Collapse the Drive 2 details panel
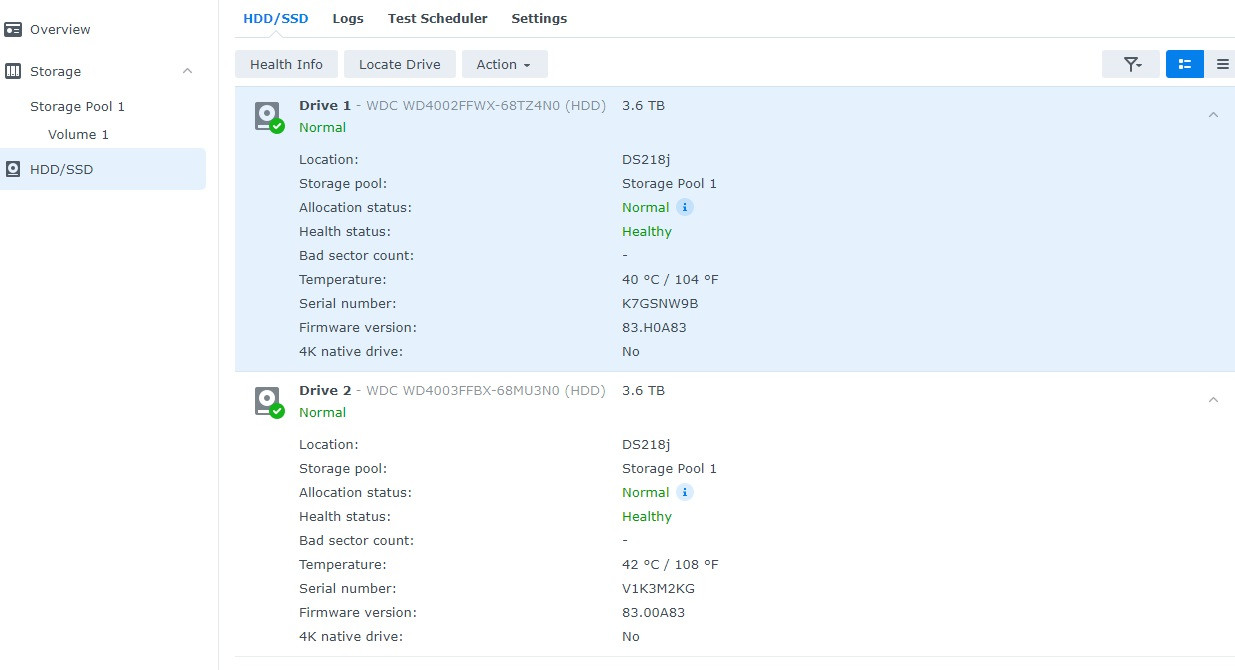This screenshot has width=1235, height=670. (x=1213, y=400)
